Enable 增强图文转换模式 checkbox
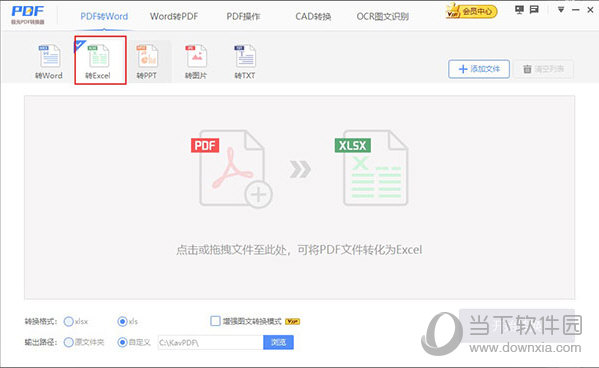Image resolution: width=599 pixels, height=368 pixels. click(215, 321)
